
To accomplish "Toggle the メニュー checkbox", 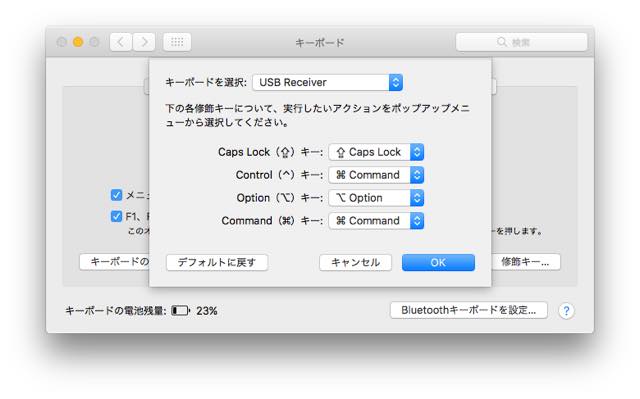I will 116,195.
